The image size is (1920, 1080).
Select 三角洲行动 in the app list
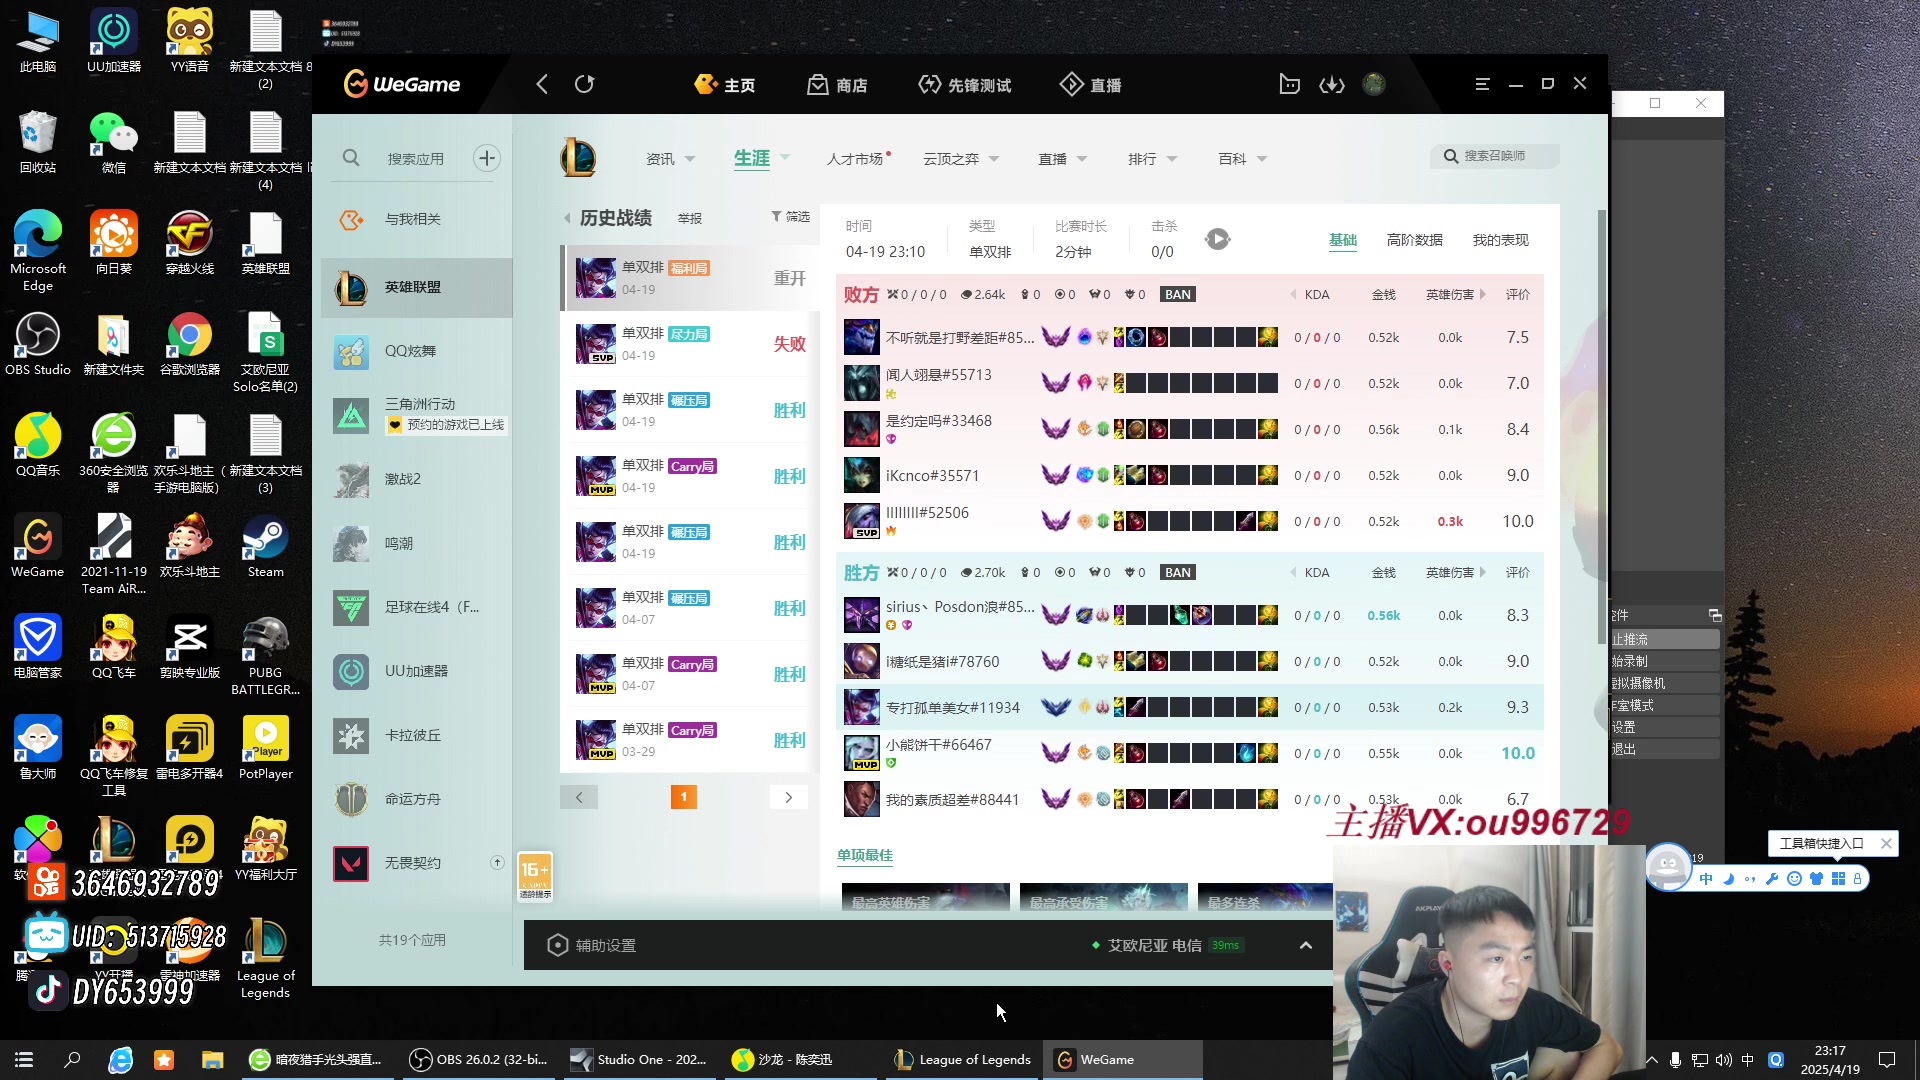[416, 414]
